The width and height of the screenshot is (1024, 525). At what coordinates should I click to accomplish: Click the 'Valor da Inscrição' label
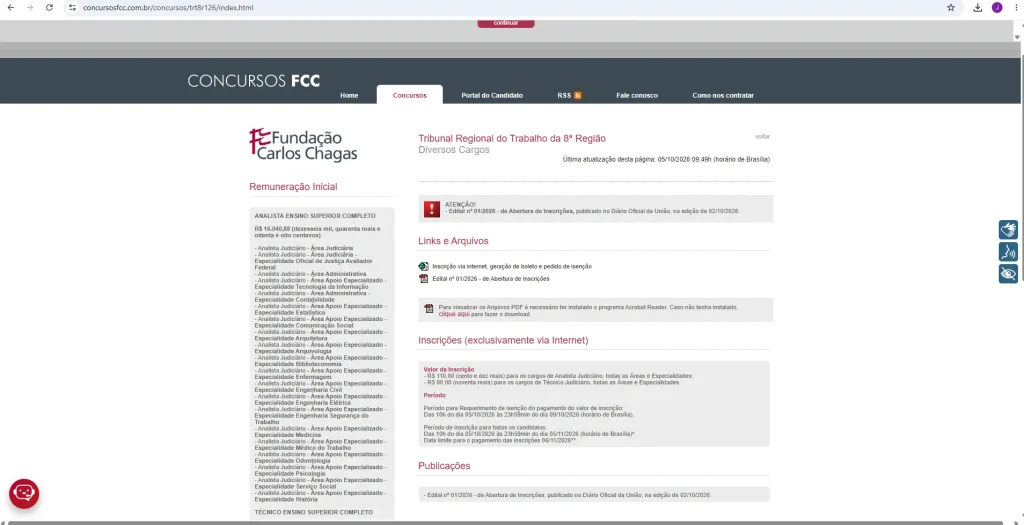449,370
